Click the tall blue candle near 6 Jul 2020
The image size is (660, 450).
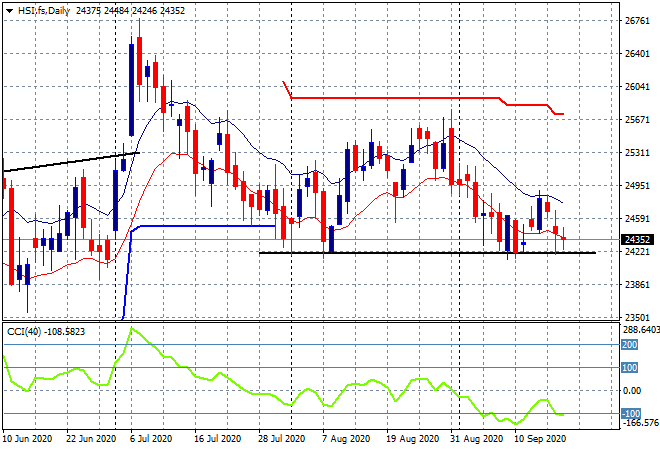(x=131, y=90)
